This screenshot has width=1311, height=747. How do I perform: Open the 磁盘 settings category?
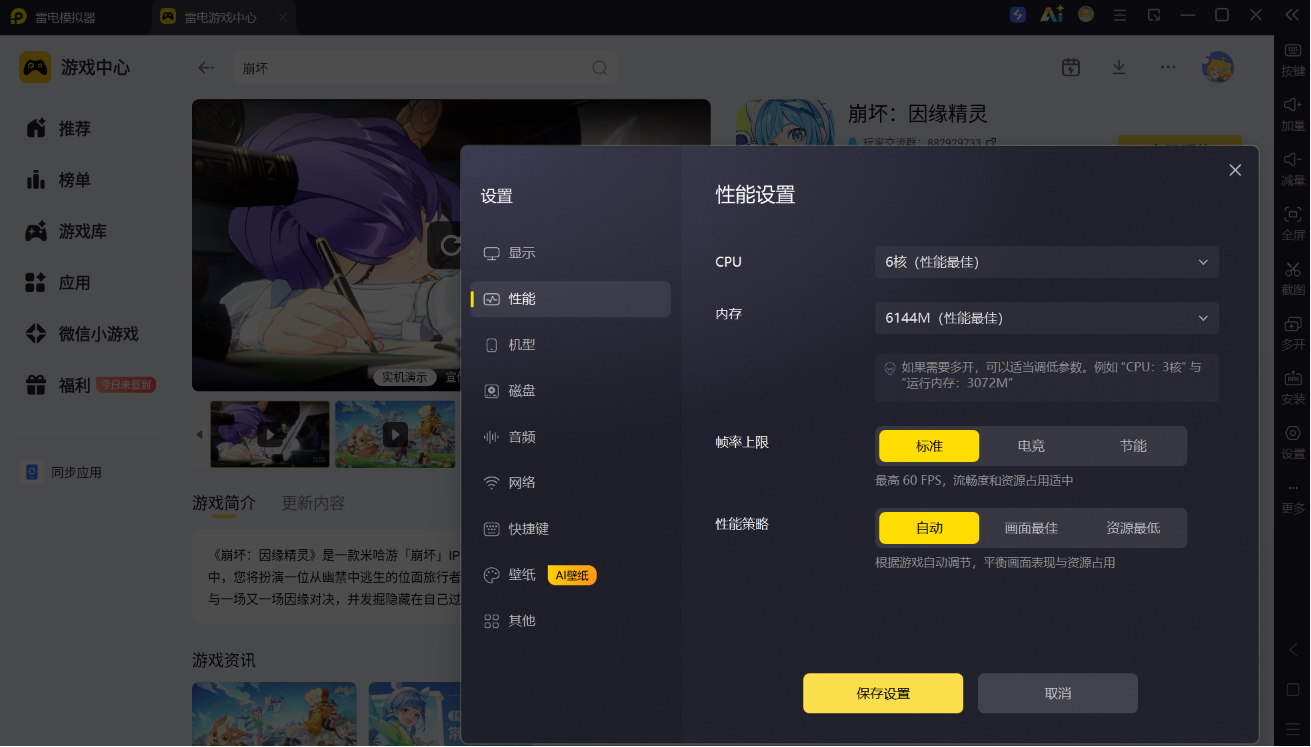tap(570, 391)
